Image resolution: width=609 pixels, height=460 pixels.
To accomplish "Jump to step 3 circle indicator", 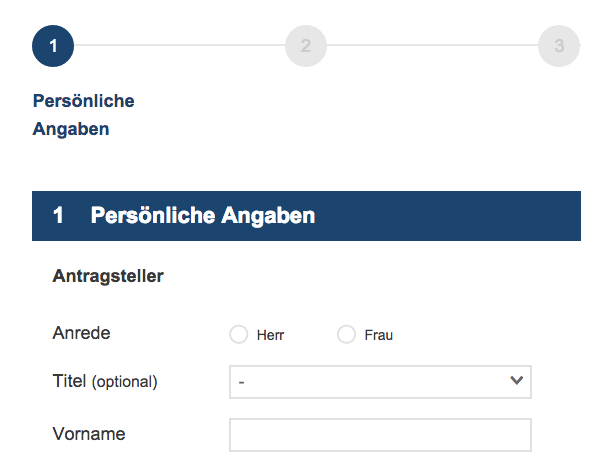I will [x=559, y=46].
